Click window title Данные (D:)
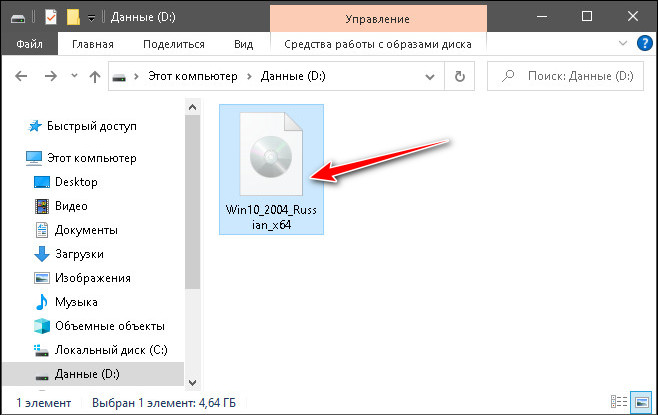The width and height of the screenshot is (658, 415). 143,18
